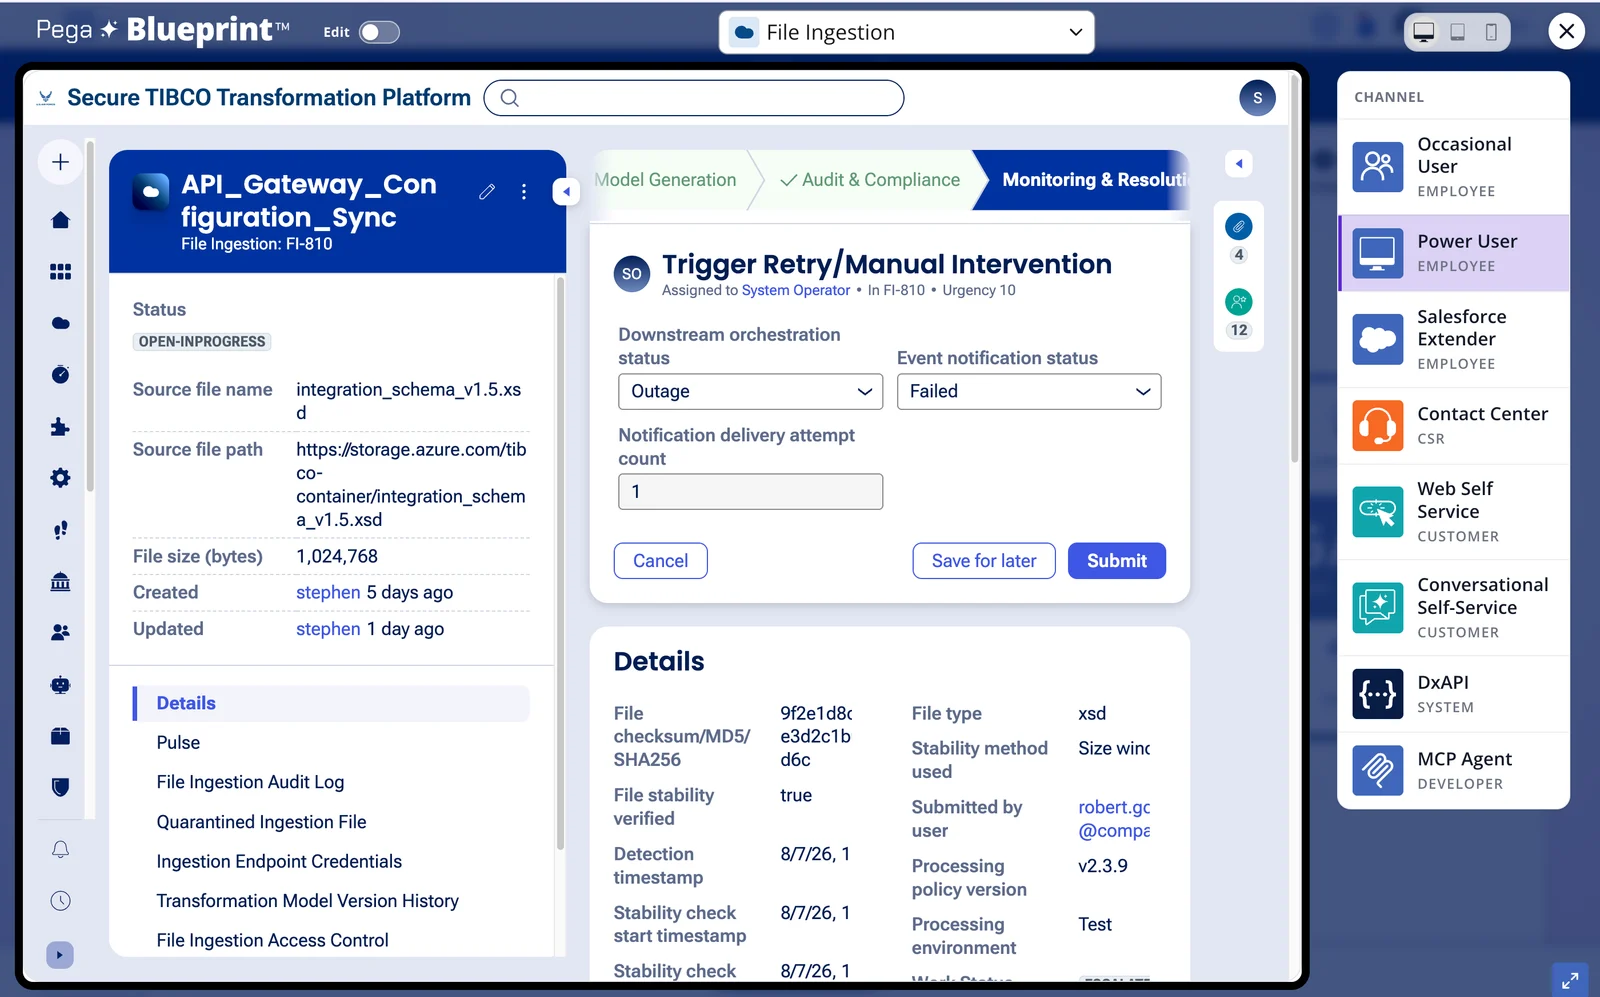Screen dimensions: 1600x997
Task: Choose Power User channel
Action: point(1453,253)
